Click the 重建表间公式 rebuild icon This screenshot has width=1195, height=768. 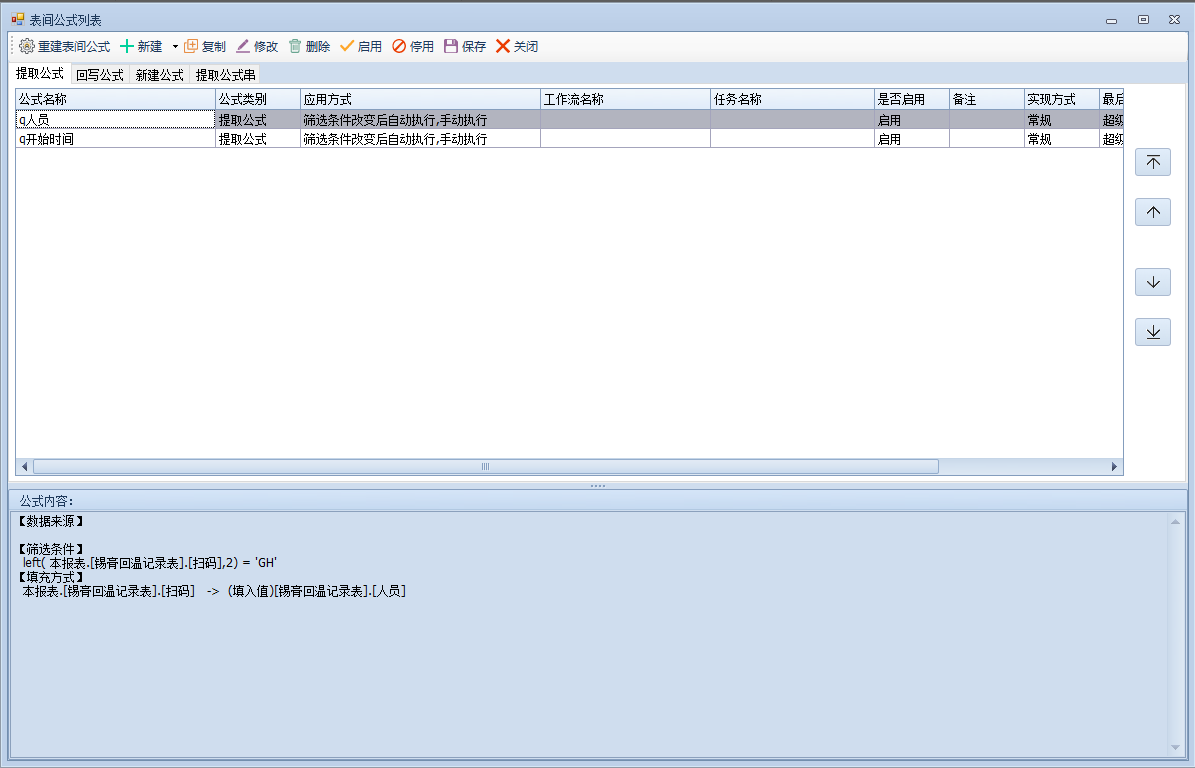click(27, 46)
